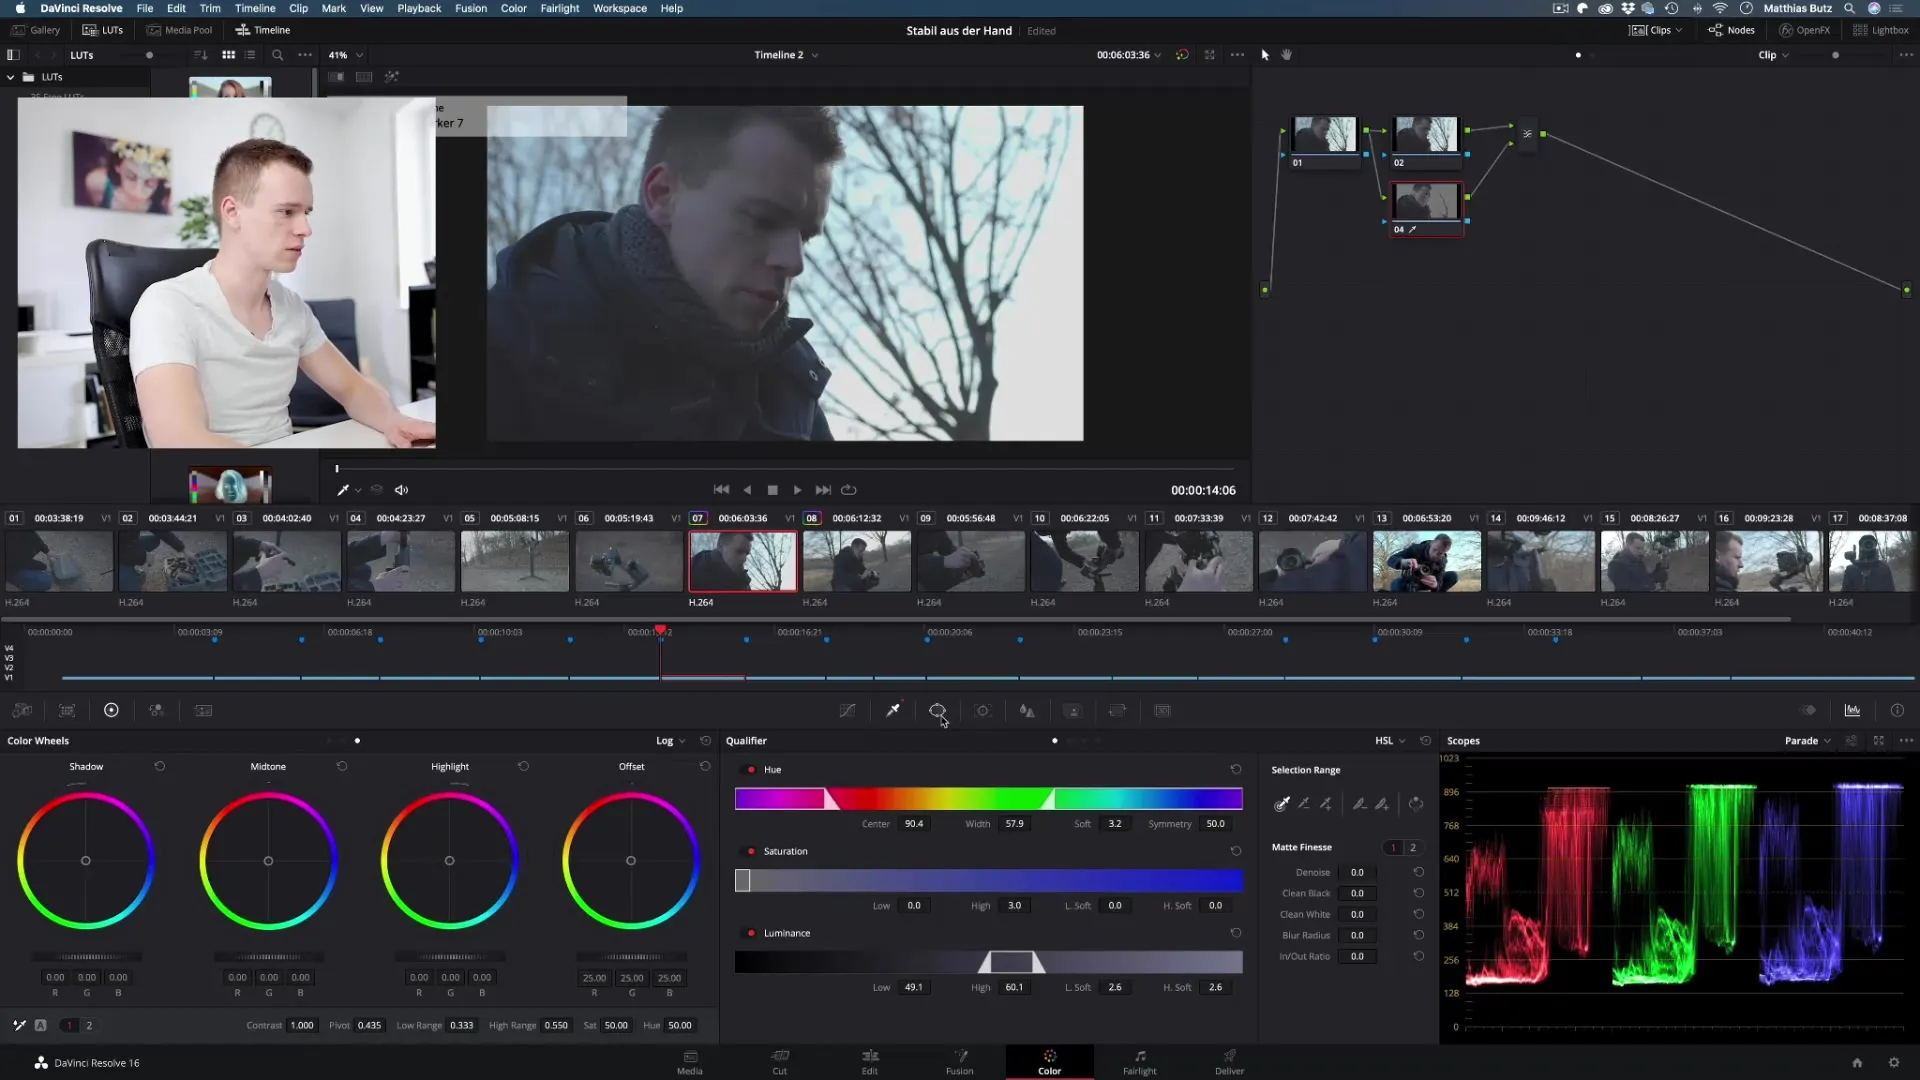Invert the qualifier selection
This screenshot has height=1080, width=1920.
(1416, 804)
